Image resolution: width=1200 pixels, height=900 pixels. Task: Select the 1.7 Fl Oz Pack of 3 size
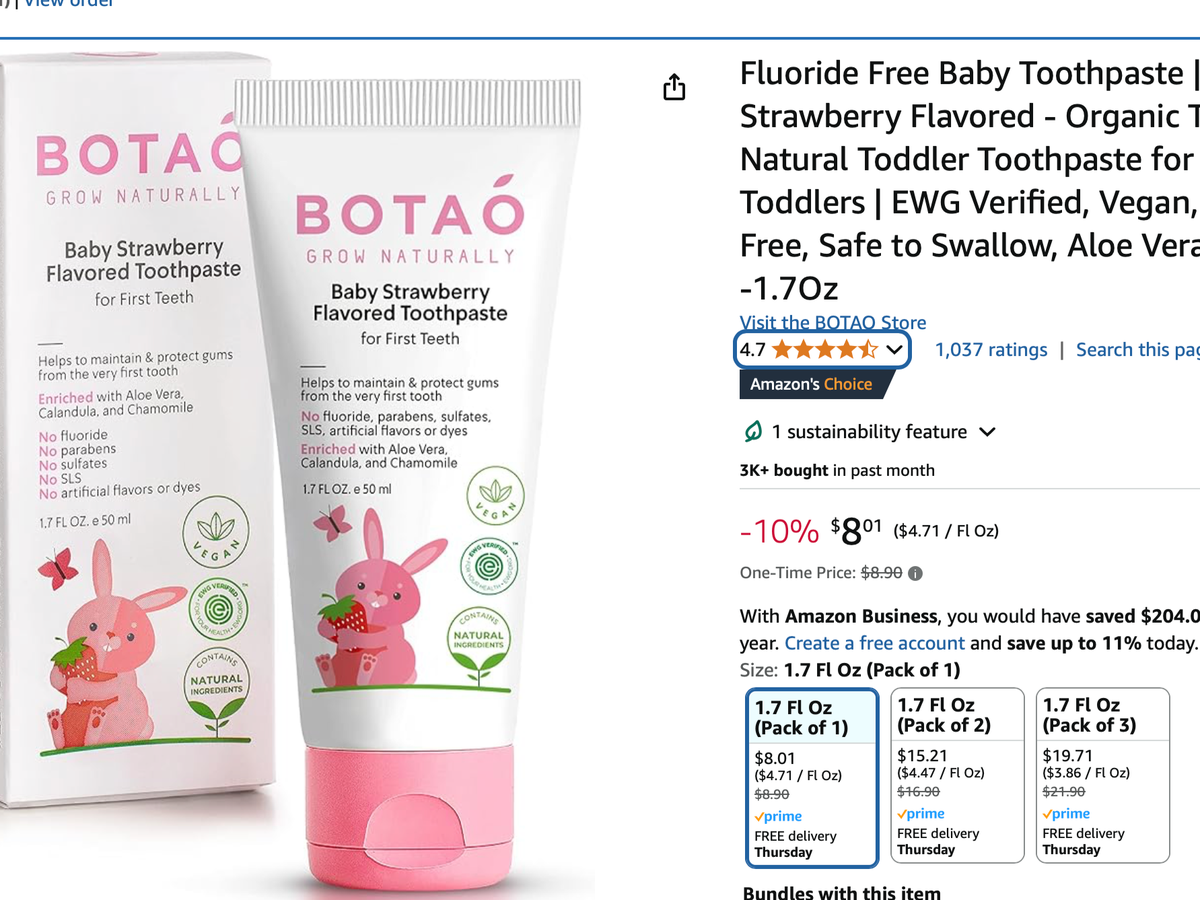[1102, 775]
